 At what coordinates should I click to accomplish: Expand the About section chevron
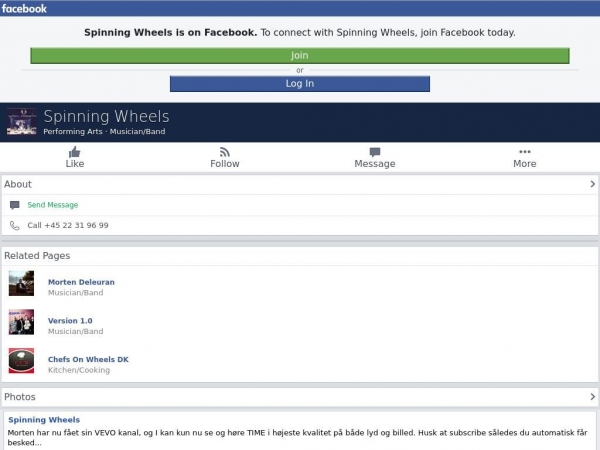[592, 184]
